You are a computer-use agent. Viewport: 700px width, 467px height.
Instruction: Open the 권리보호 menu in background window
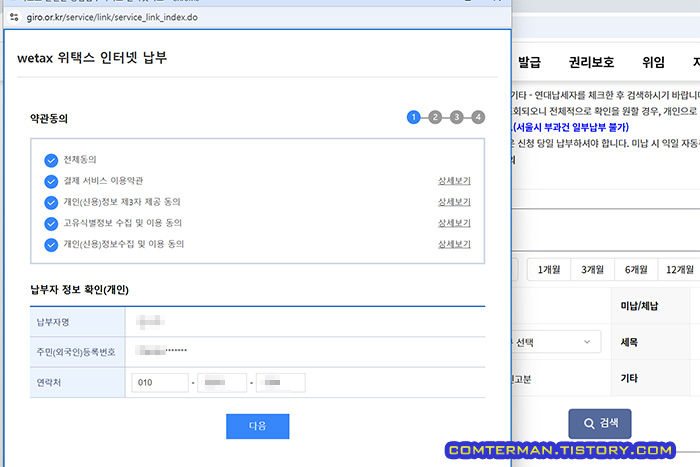pos(592,62)
